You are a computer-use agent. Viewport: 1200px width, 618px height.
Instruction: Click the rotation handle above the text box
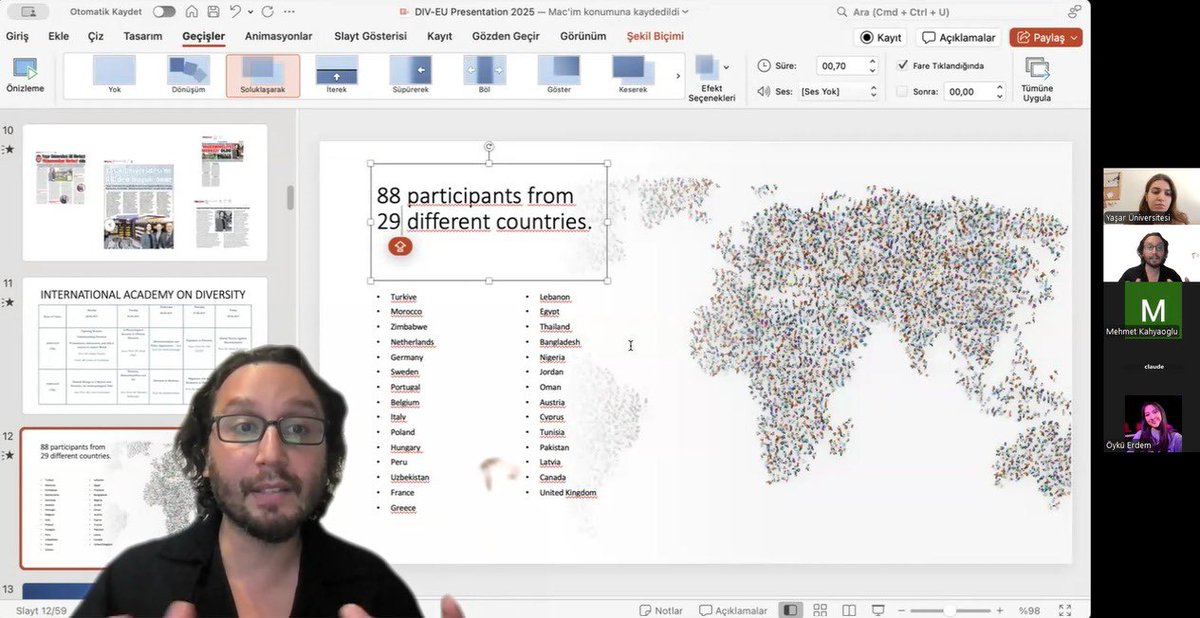pyautogui.click(x=489, y=147)
